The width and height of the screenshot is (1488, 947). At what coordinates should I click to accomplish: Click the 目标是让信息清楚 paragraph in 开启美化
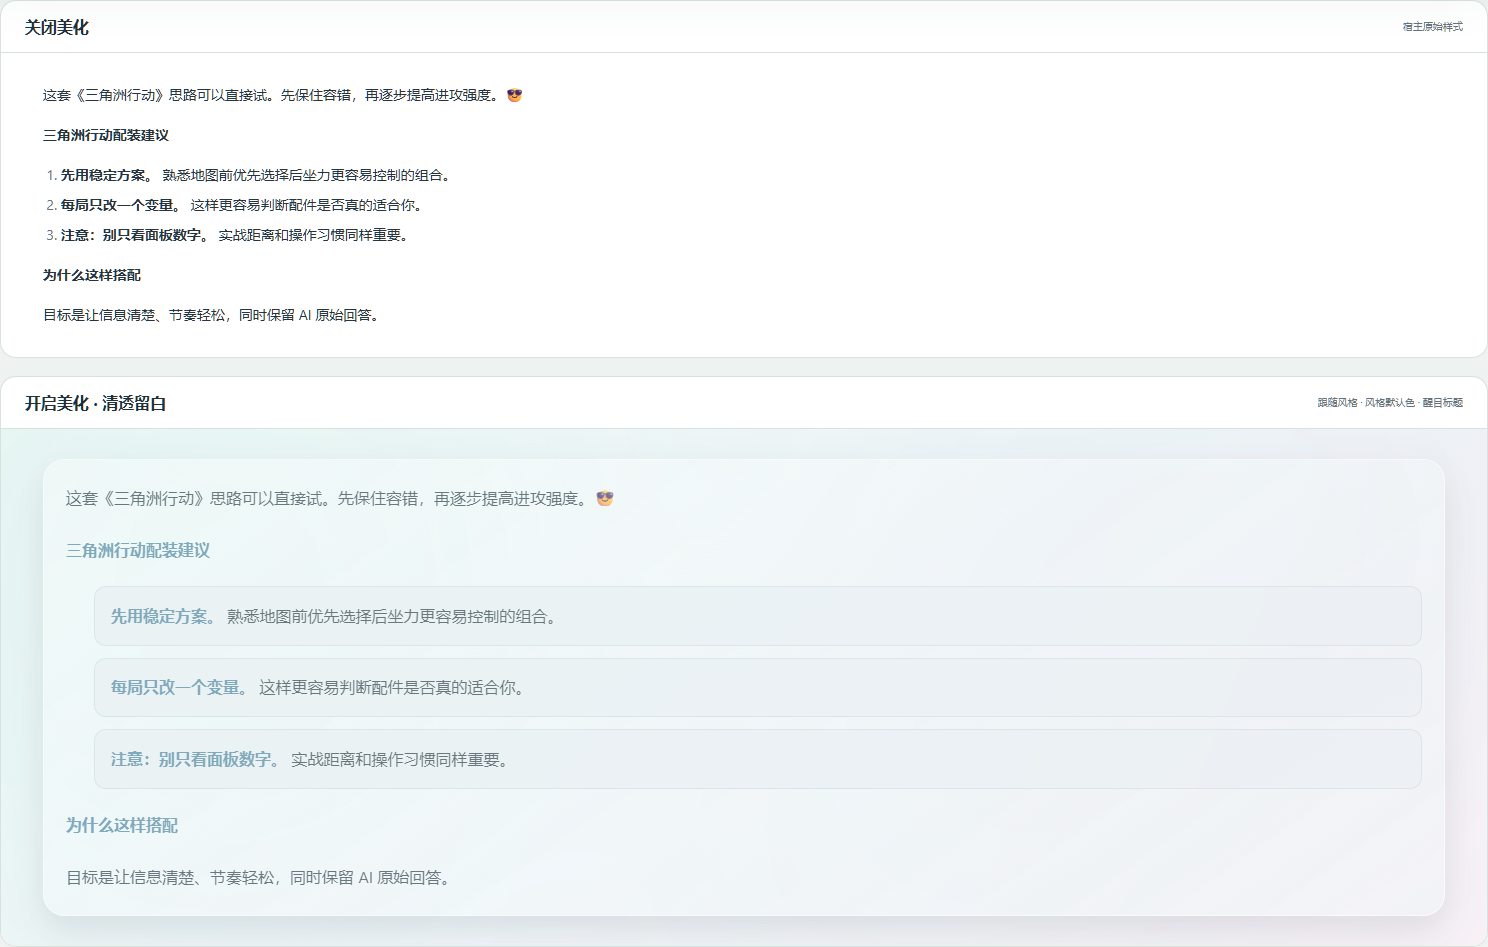pyautogui.click(x=261, y=877)
